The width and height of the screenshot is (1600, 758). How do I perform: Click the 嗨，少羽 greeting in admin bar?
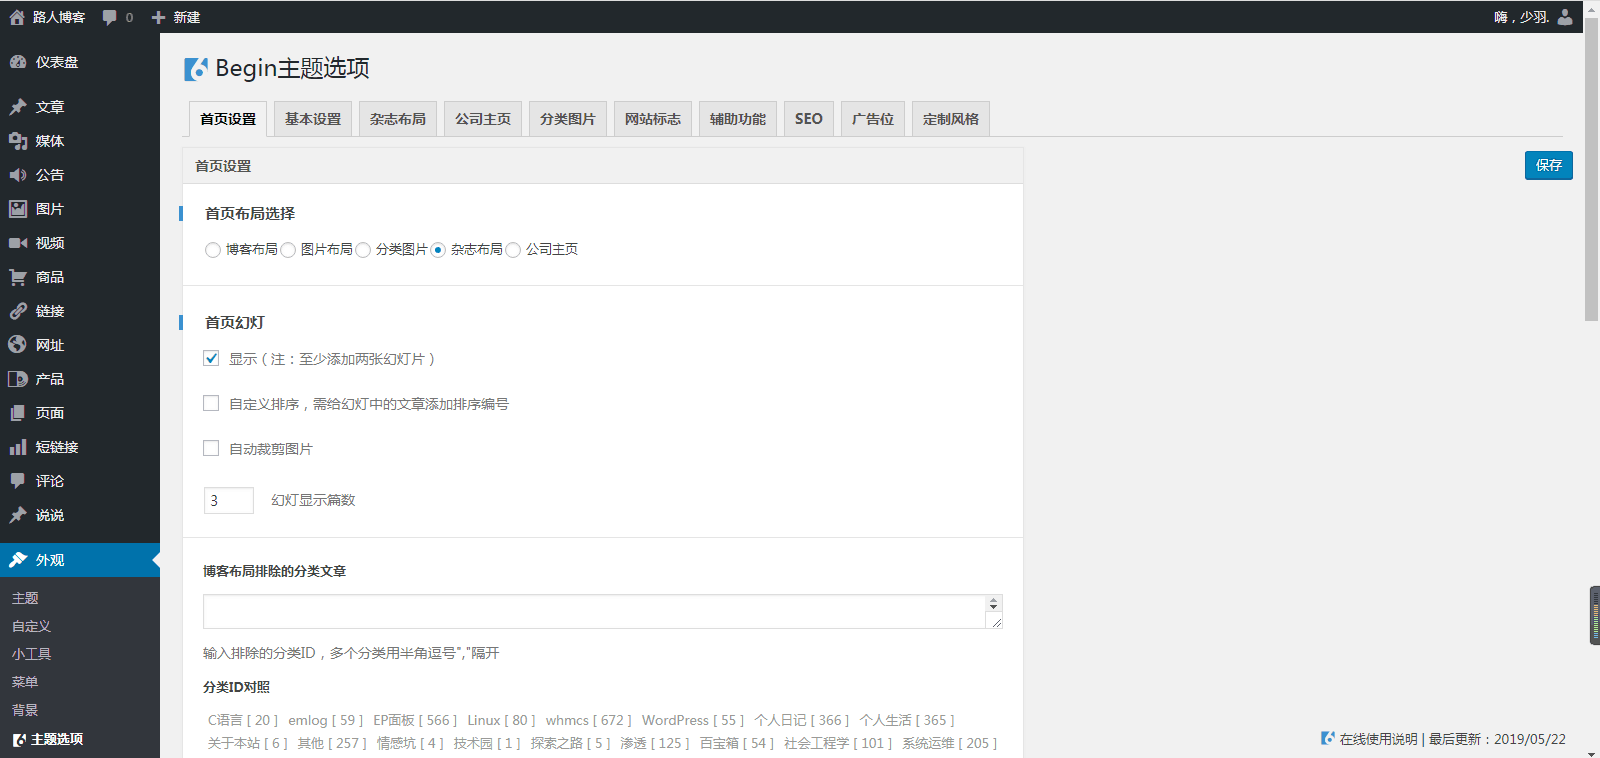tap(1522, 17)
